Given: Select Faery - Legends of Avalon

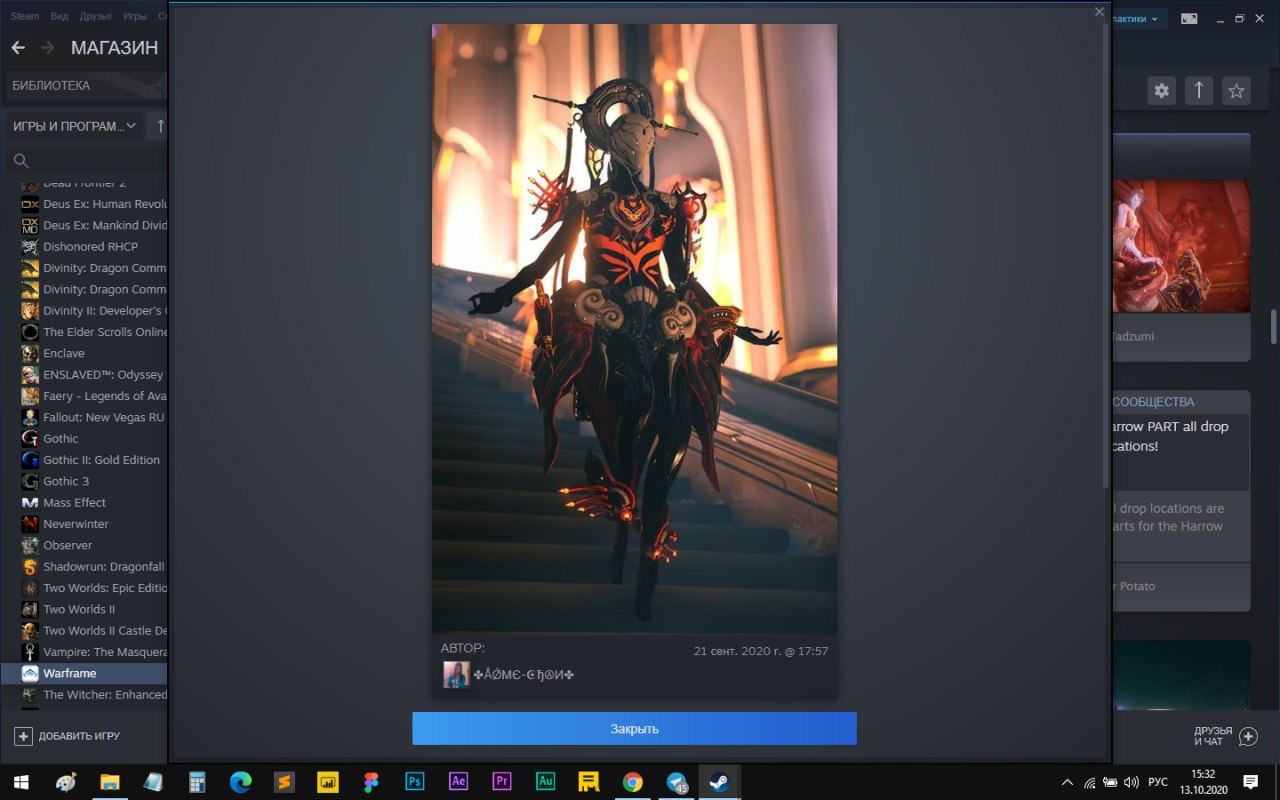Looking at the screenshot, I should click(93, 396).
